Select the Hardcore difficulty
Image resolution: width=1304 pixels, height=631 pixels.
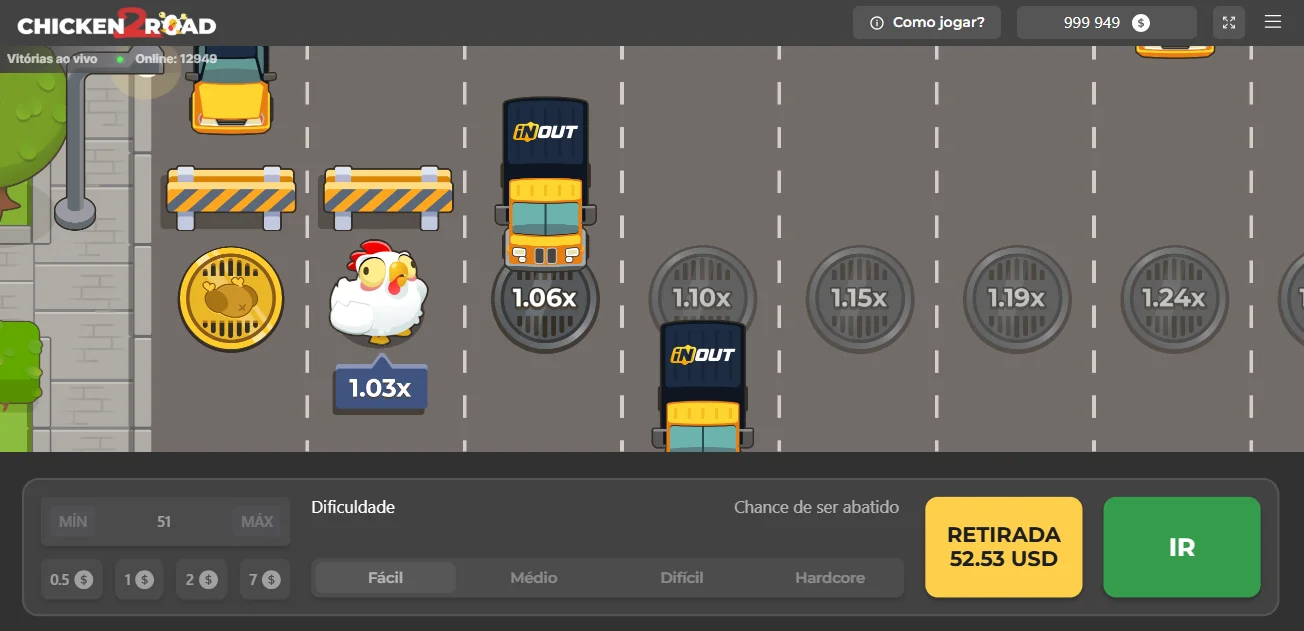830,578
